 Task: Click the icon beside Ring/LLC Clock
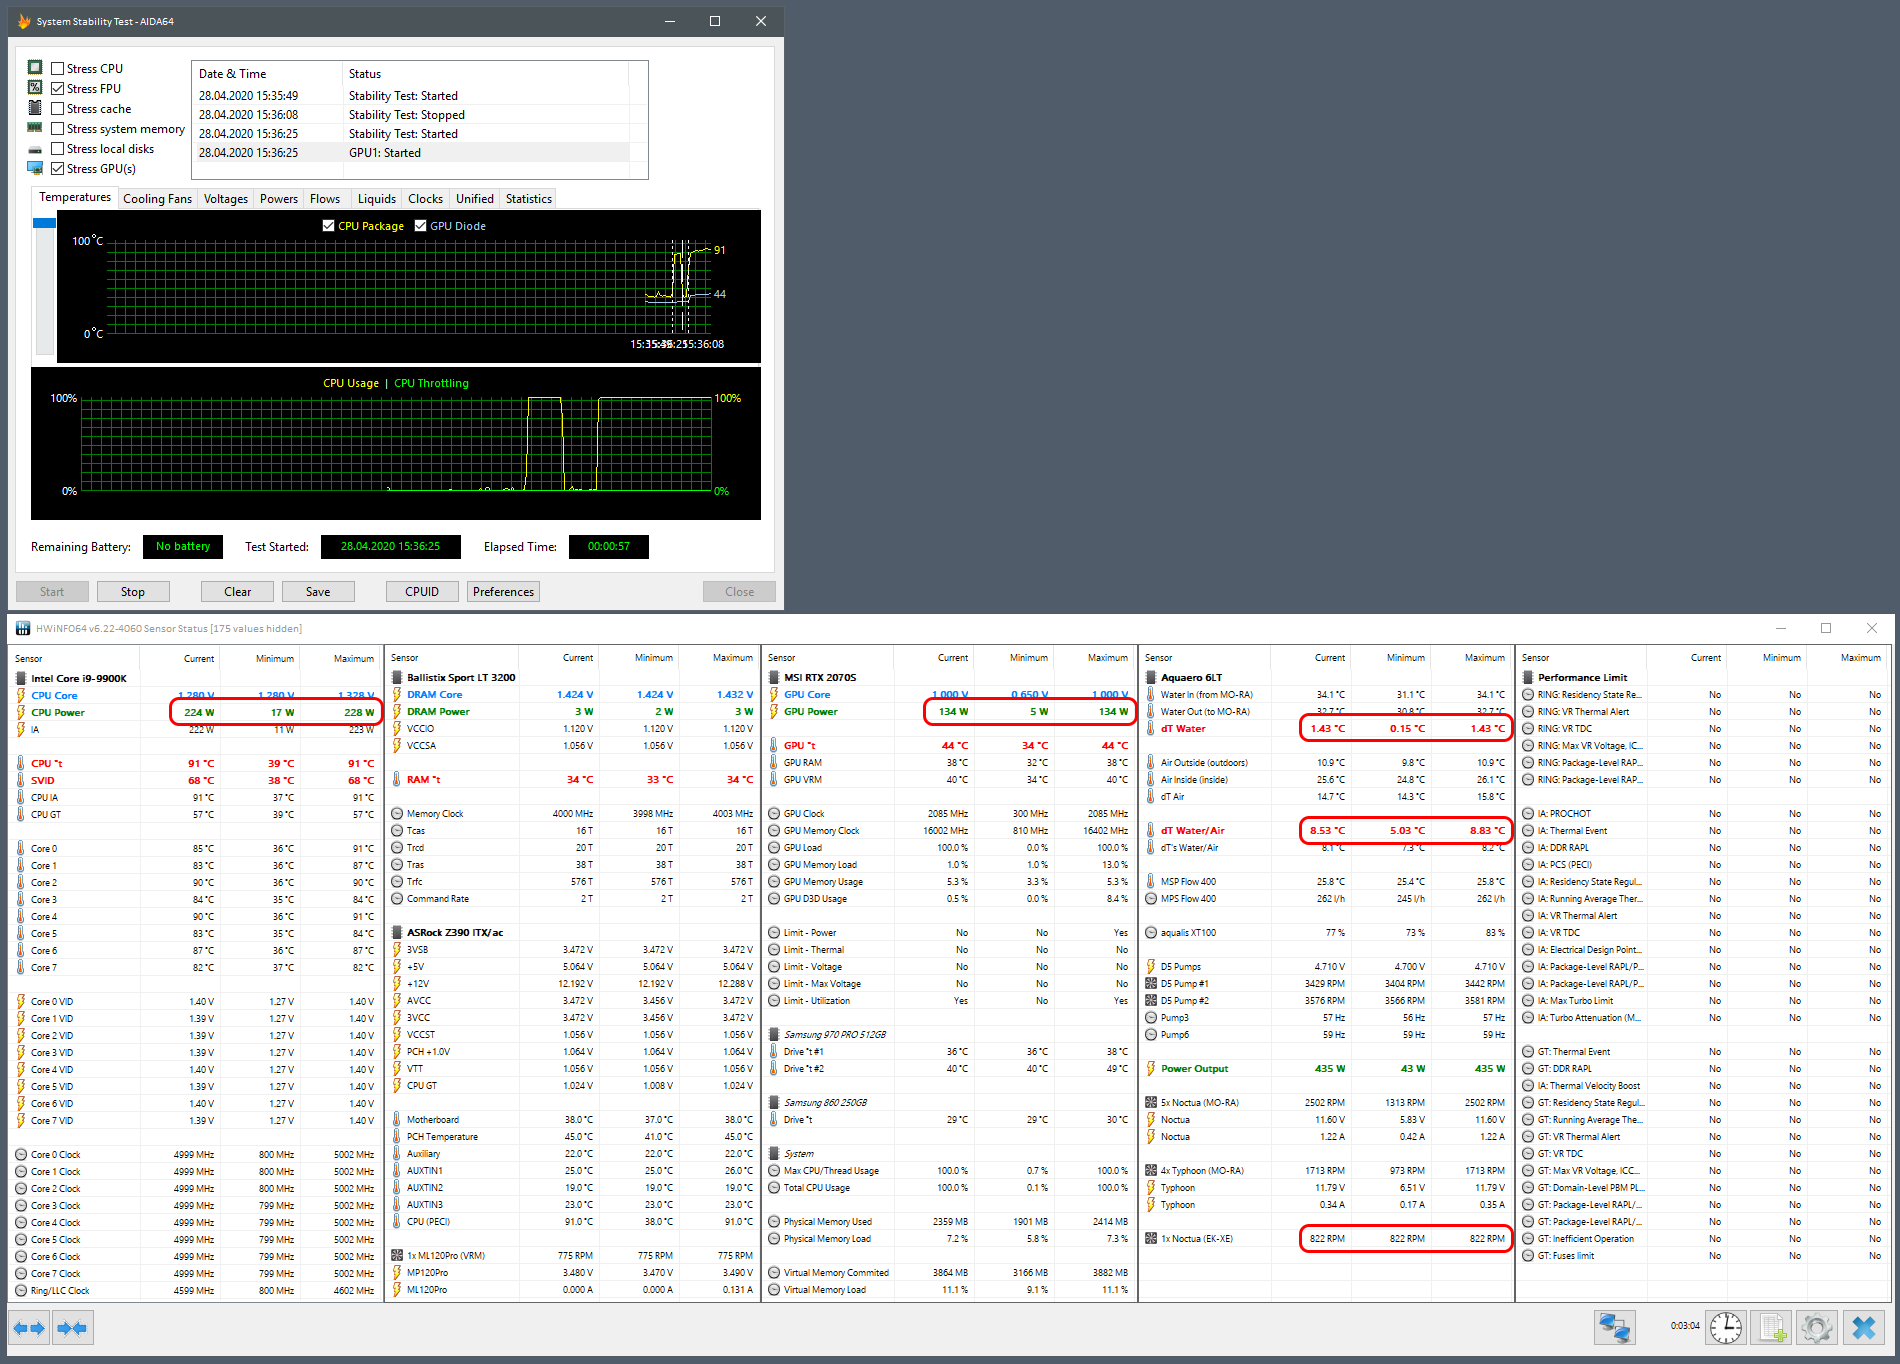click(21, 1290)
